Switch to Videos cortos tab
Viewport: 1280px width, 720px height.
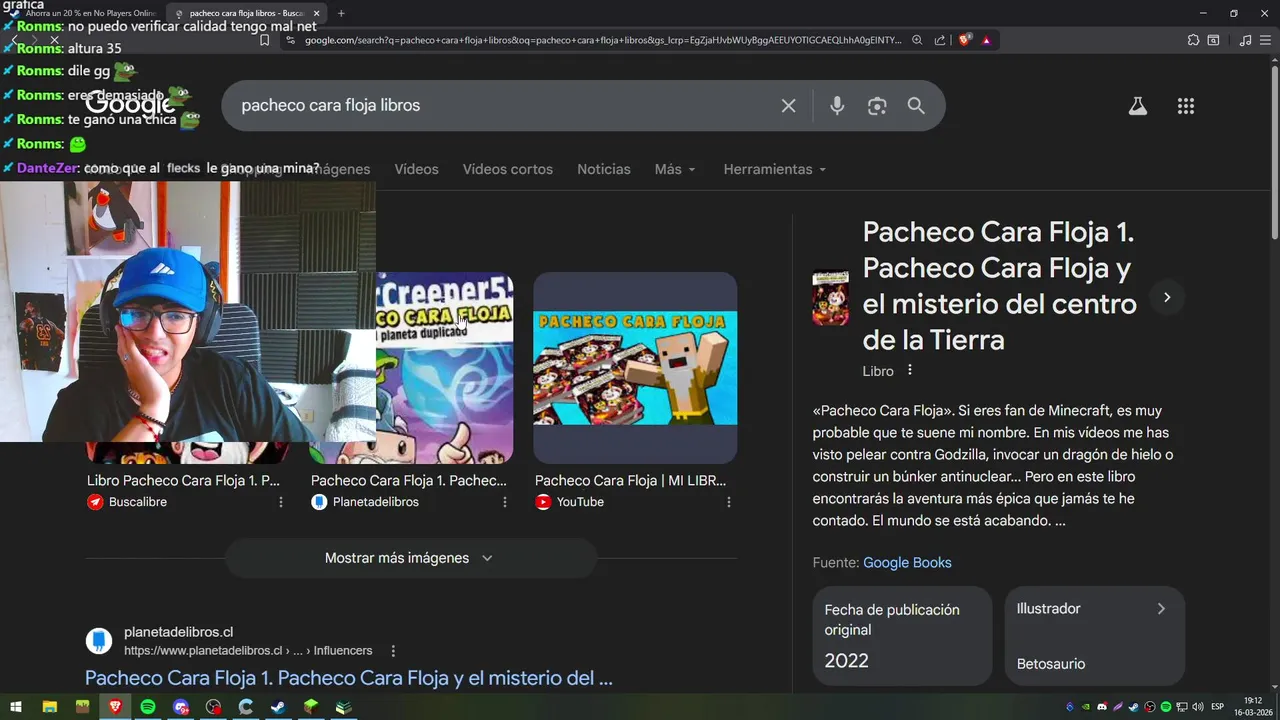point(508,169)
